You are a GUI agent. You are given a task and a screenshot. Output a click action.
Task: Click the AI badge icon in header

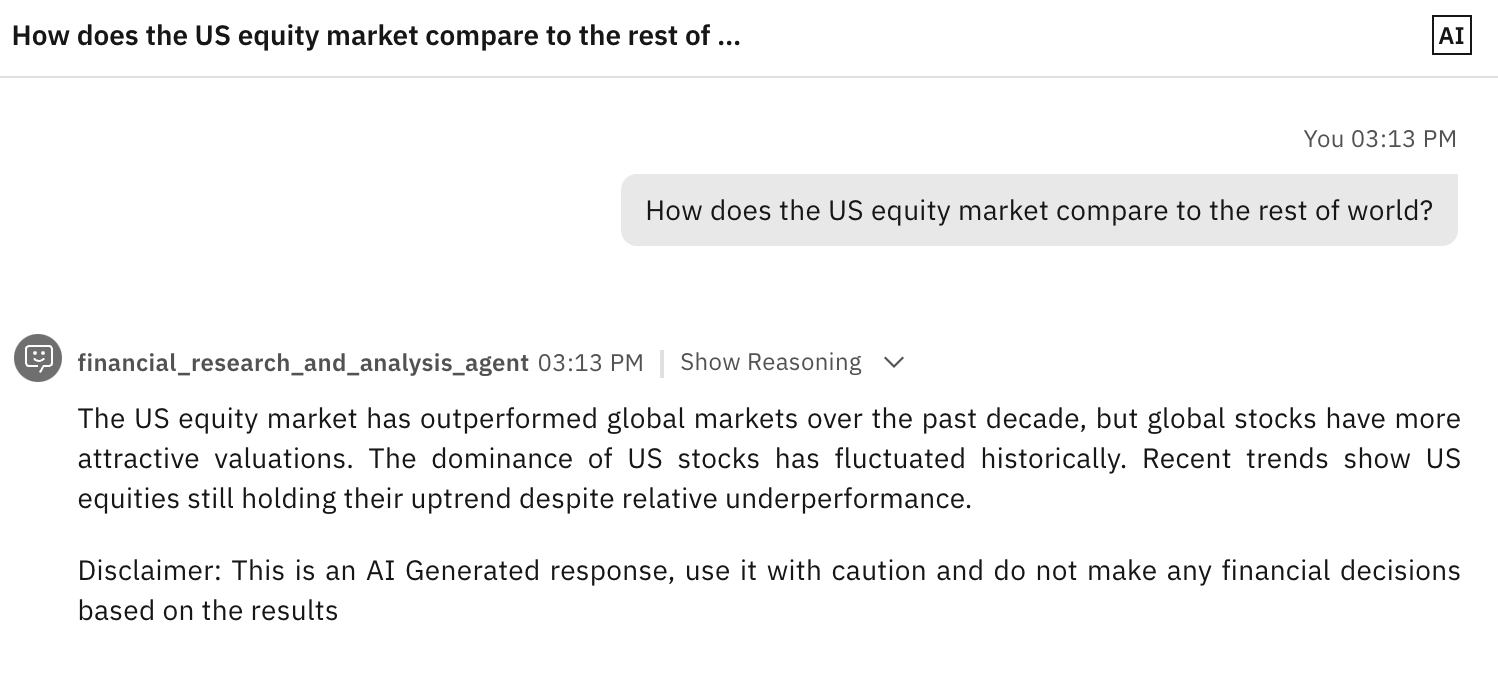(x=1451, y=37)
